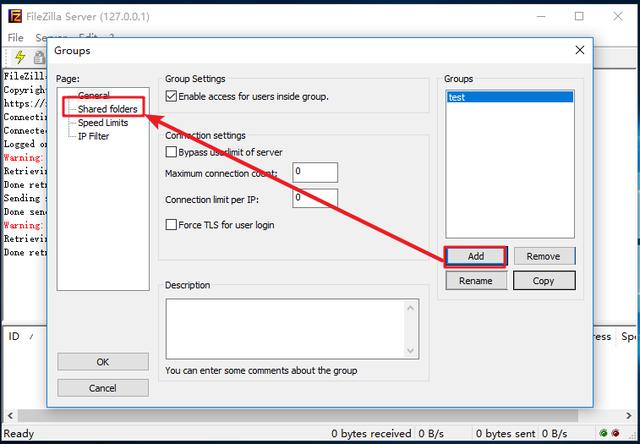Toggle Enable access for users inside group
The height and width of the screenshot is (444, 640).
171,97
